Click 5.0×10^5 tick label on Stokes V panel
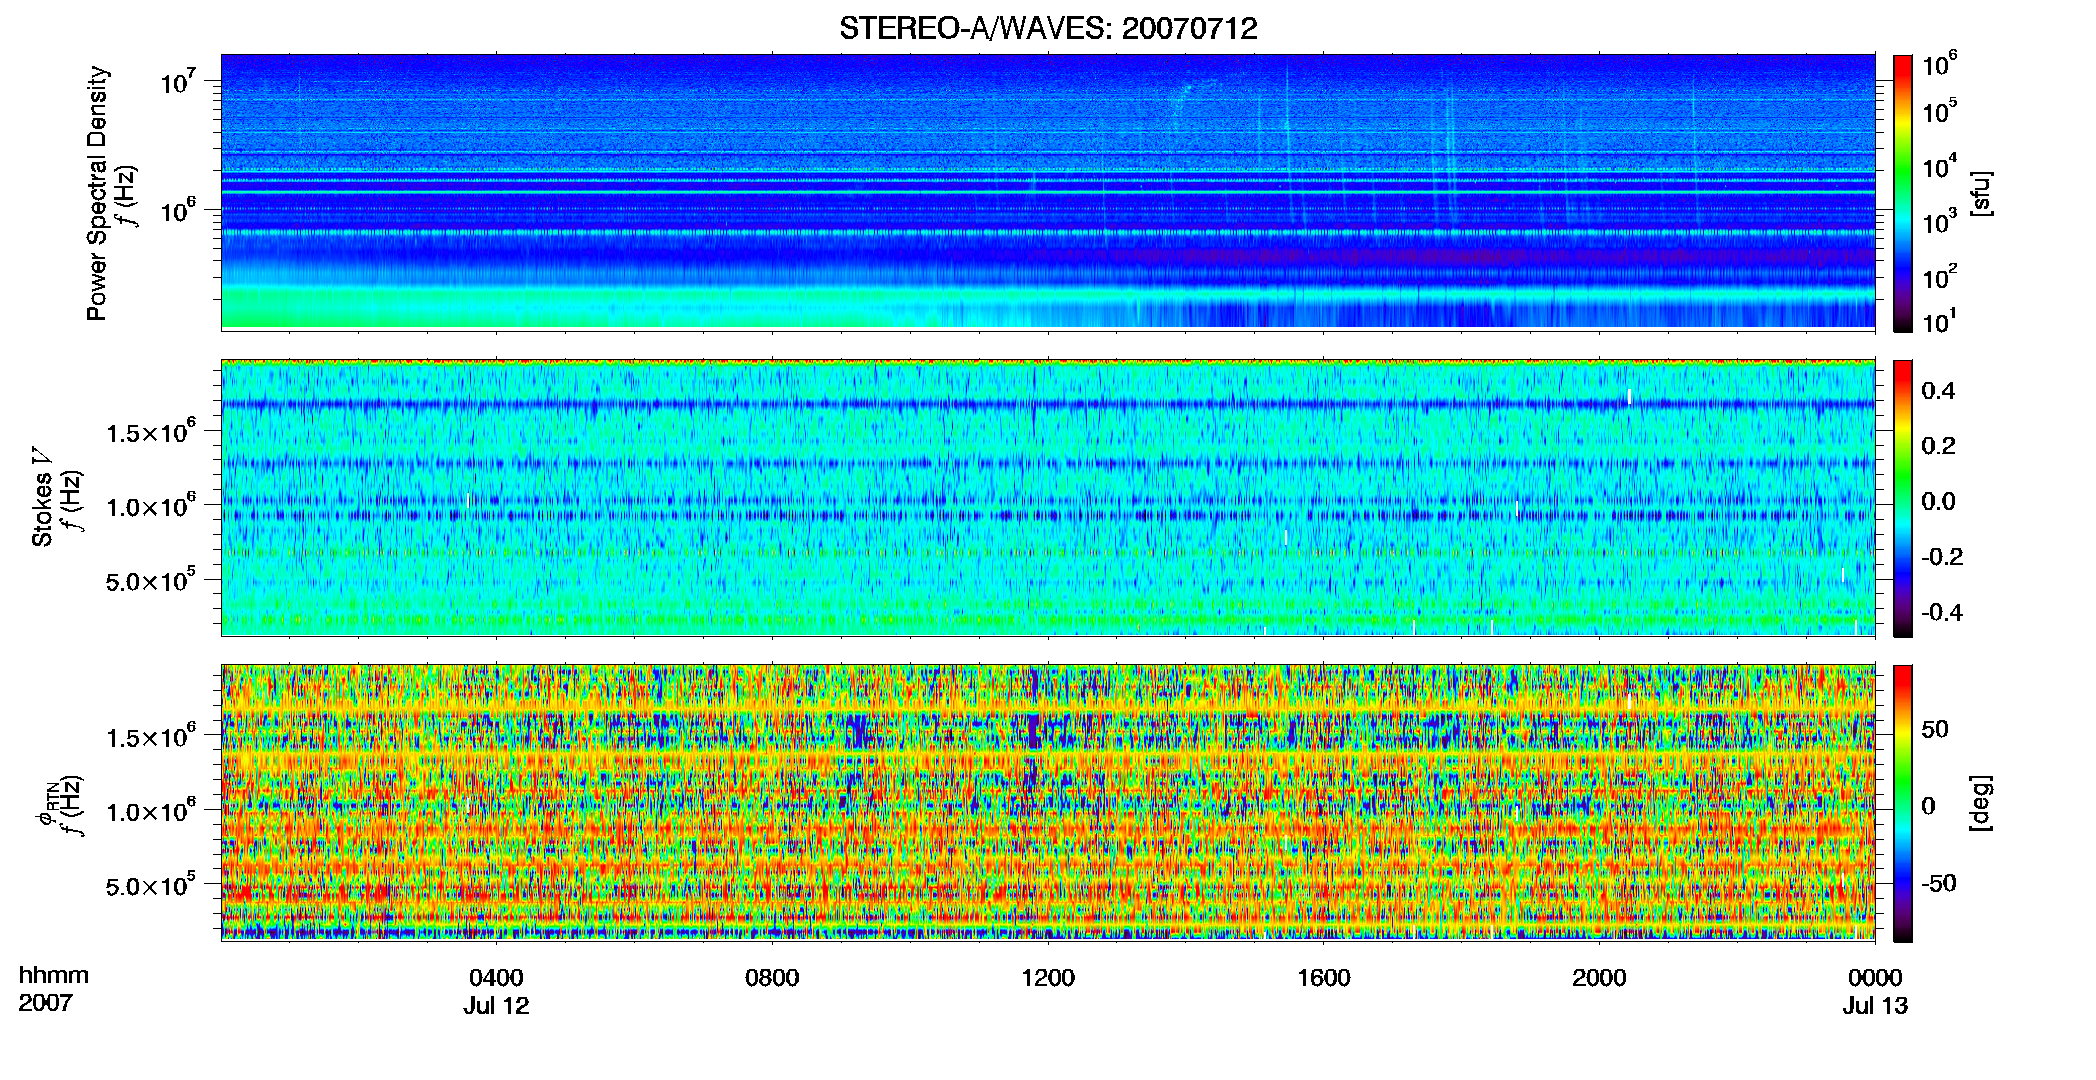The width and height of the screenshot is (2096, 1080). (151, 580)
